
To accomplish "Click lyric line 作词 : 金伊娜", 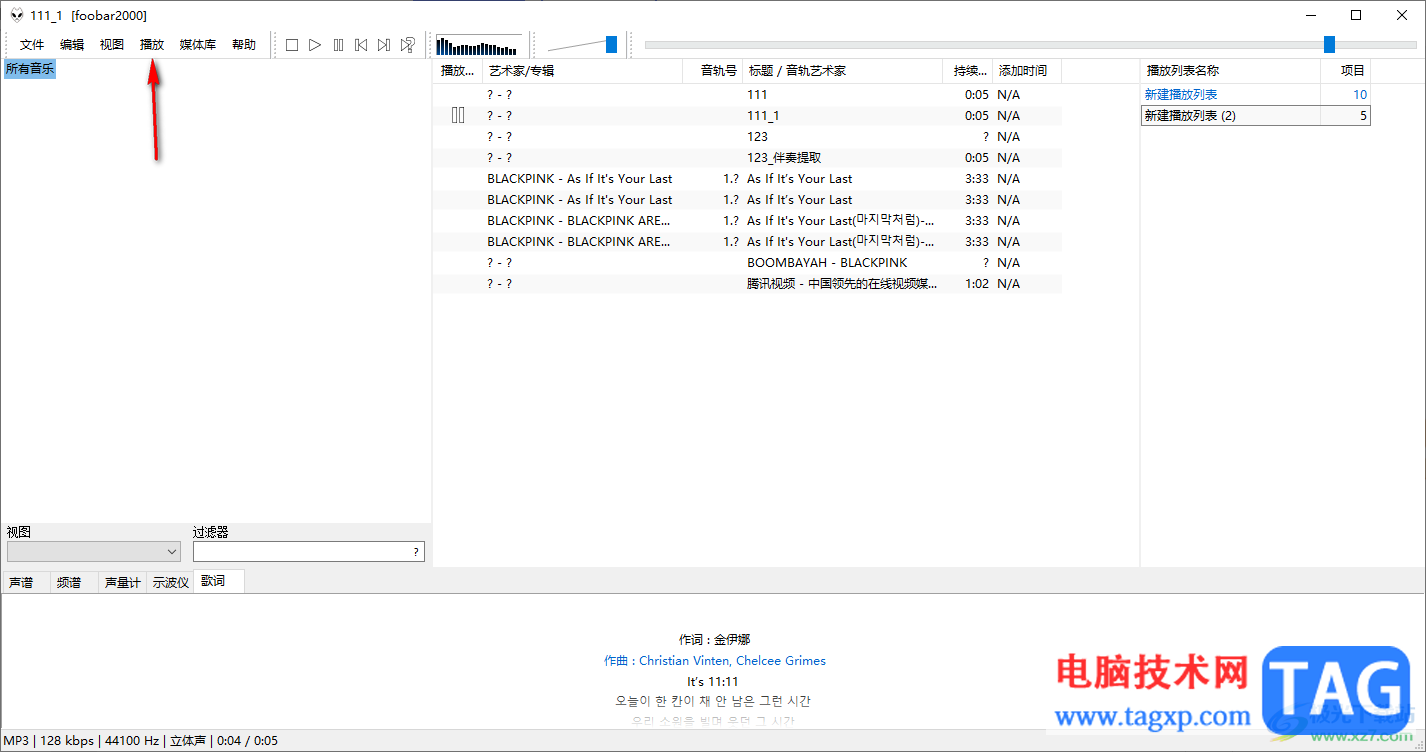I will tap(714, 639).
